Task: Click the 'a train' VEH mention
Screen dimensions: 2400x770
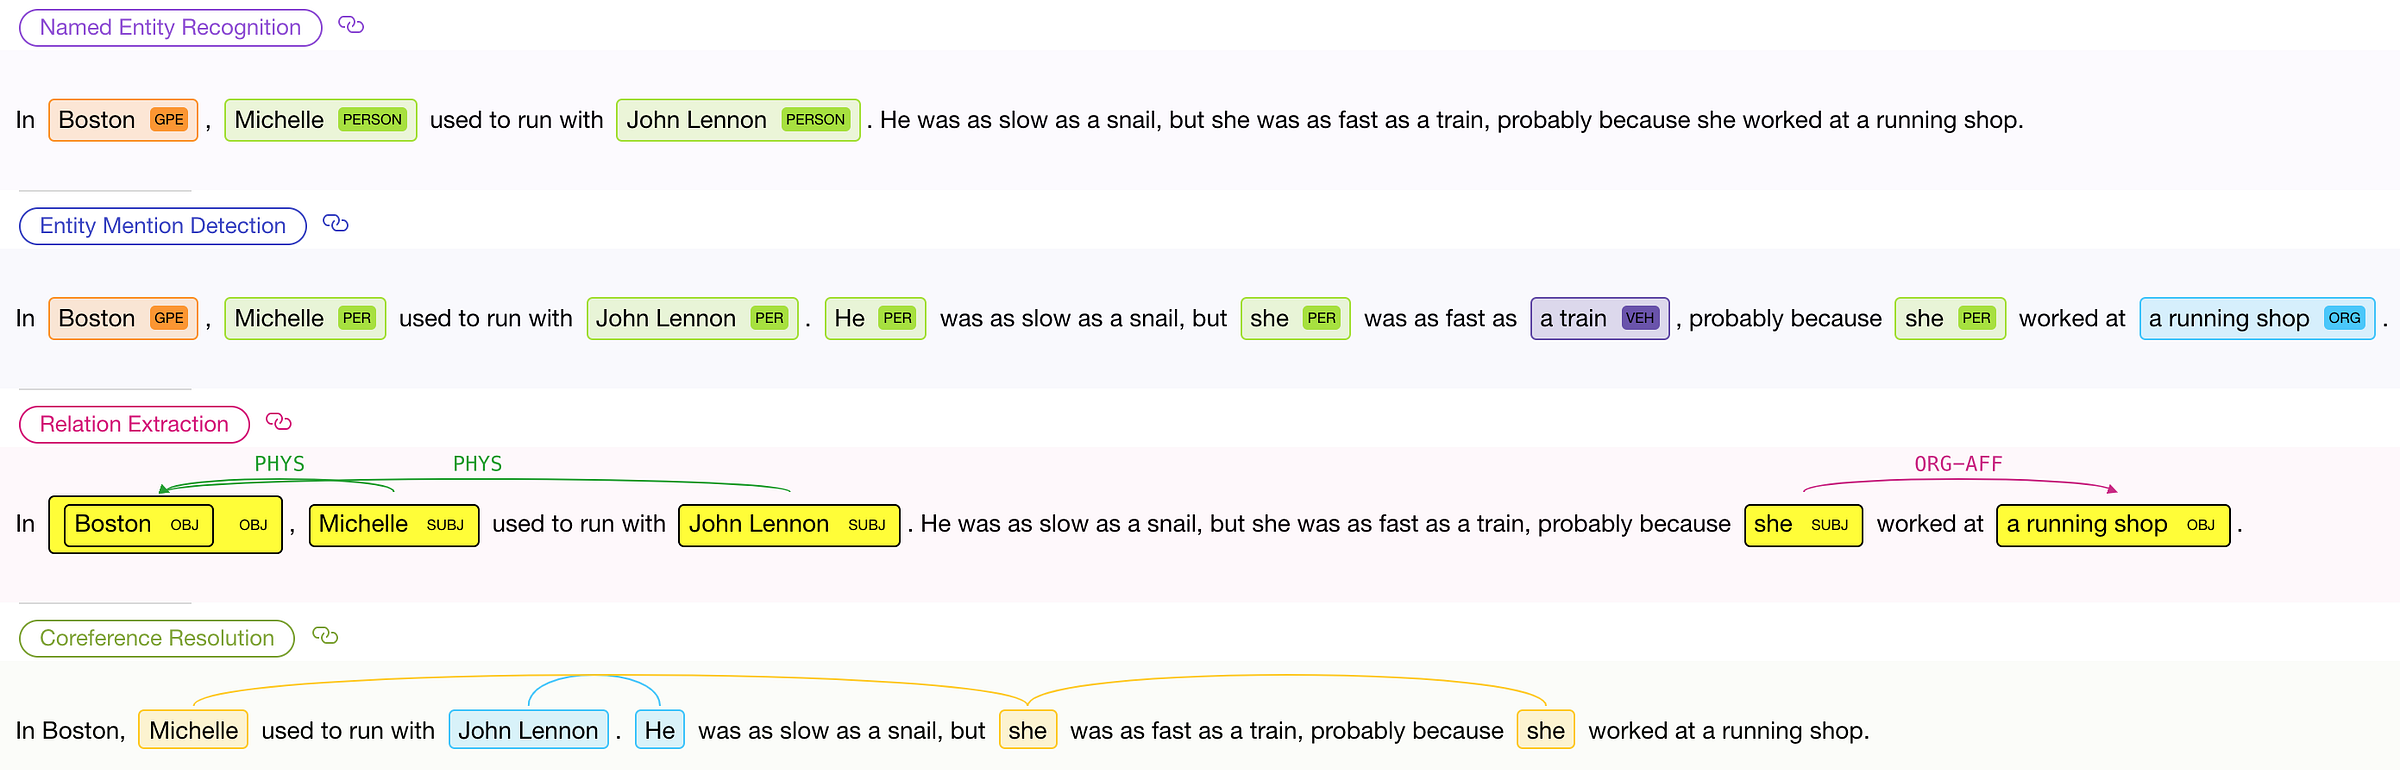Action: (x=1600, y=318)
